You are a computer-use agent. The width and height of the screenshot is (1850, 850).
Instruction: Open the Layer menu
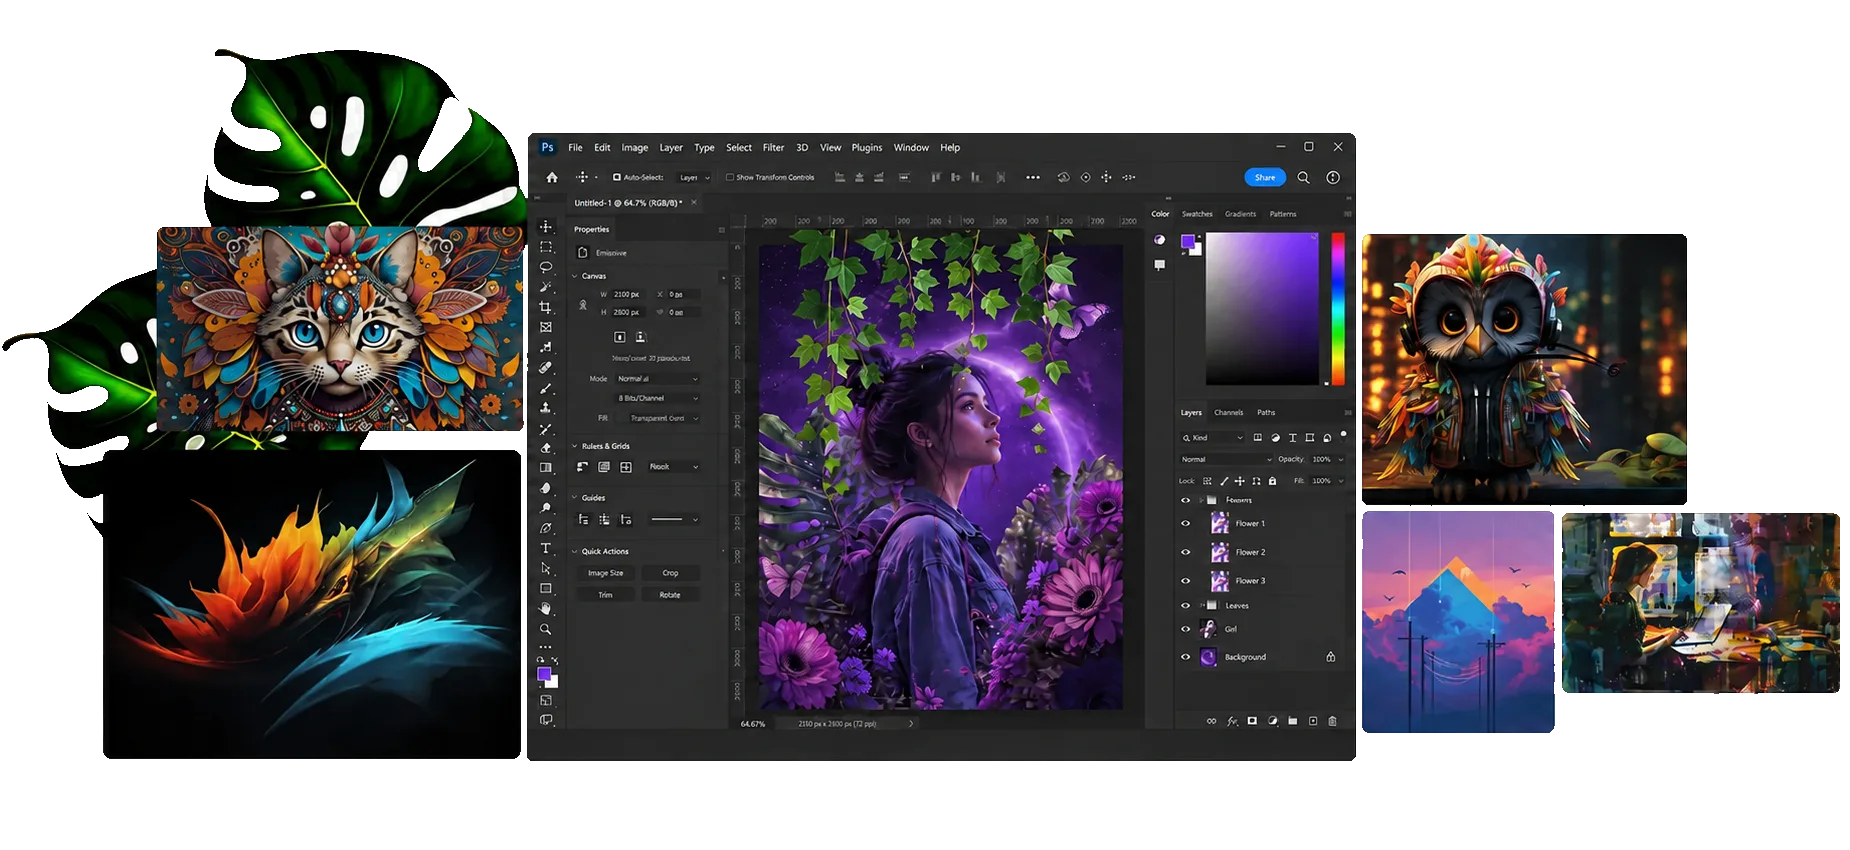click(671, 147)
